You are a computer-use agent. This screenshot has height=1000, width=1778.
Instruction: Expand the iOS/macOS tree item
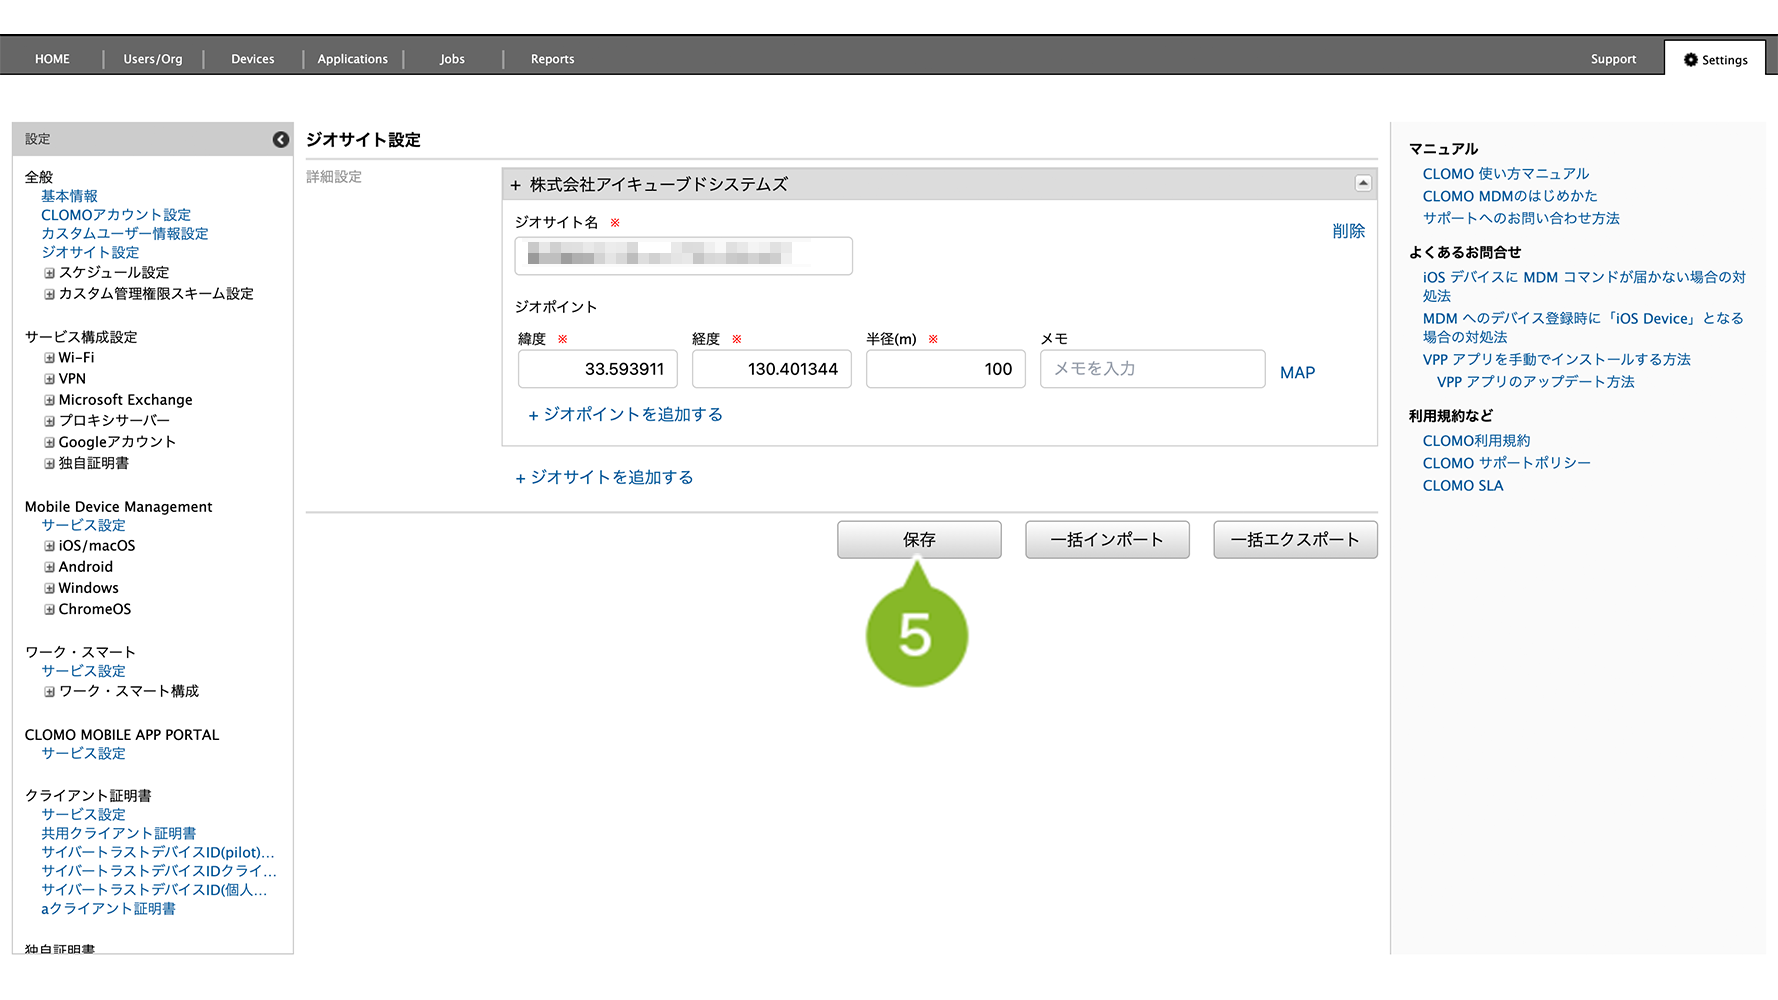49,546
